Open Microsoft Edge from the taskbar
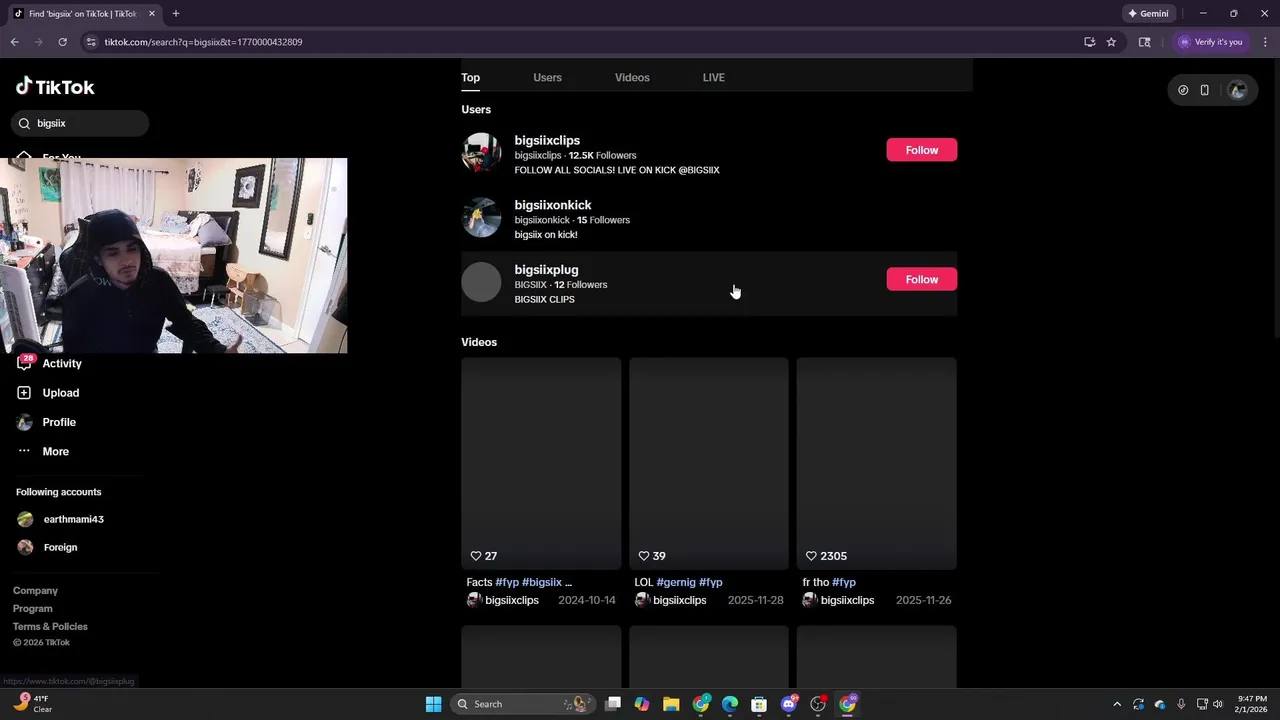This screenshot has height=720, width=1280. pos(730,704)
